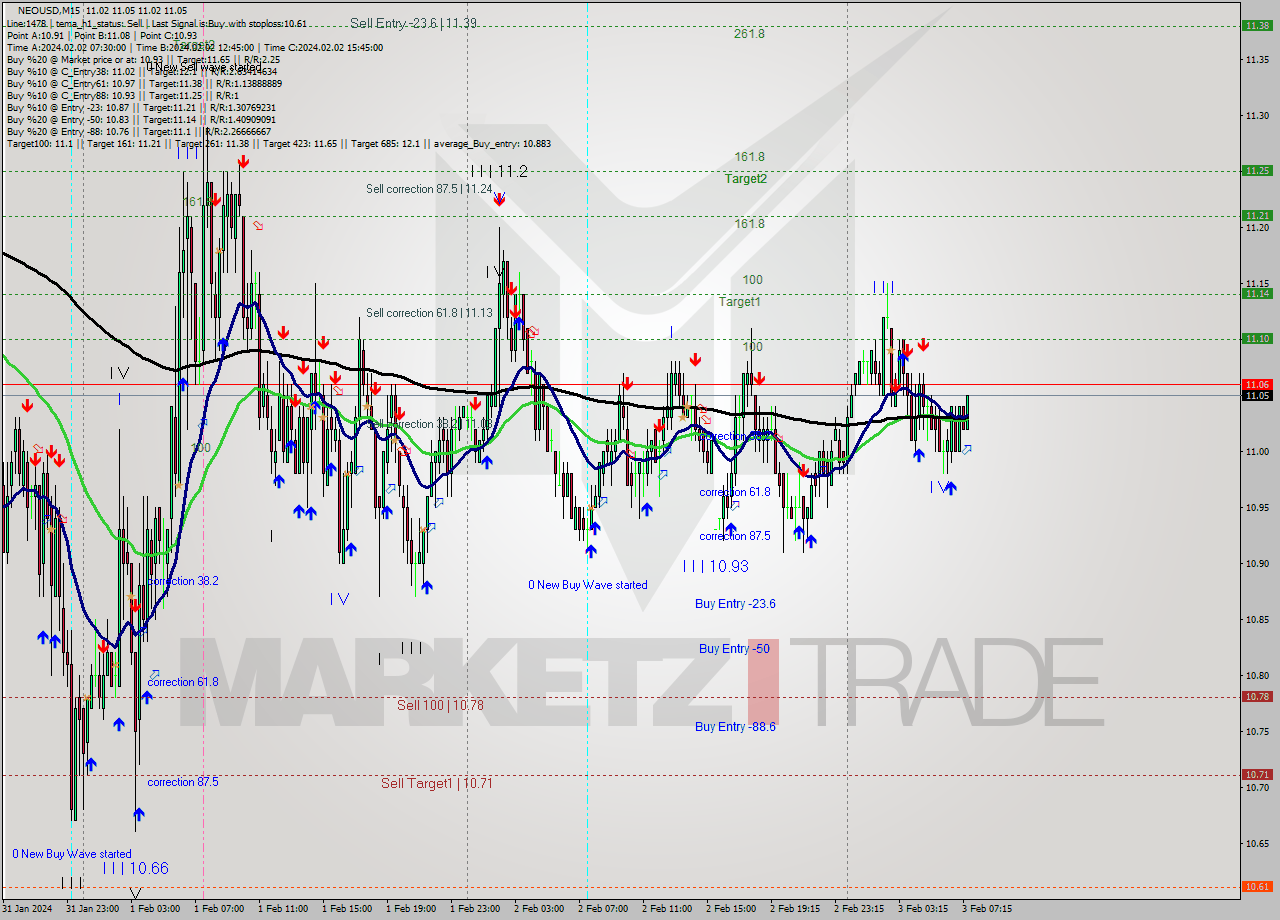The height and width of the screenshot is (920, 1280).
Task: Click the '31 Jan 23:00' time axis label
Action: pyautogui.click(x=91, y=909)
